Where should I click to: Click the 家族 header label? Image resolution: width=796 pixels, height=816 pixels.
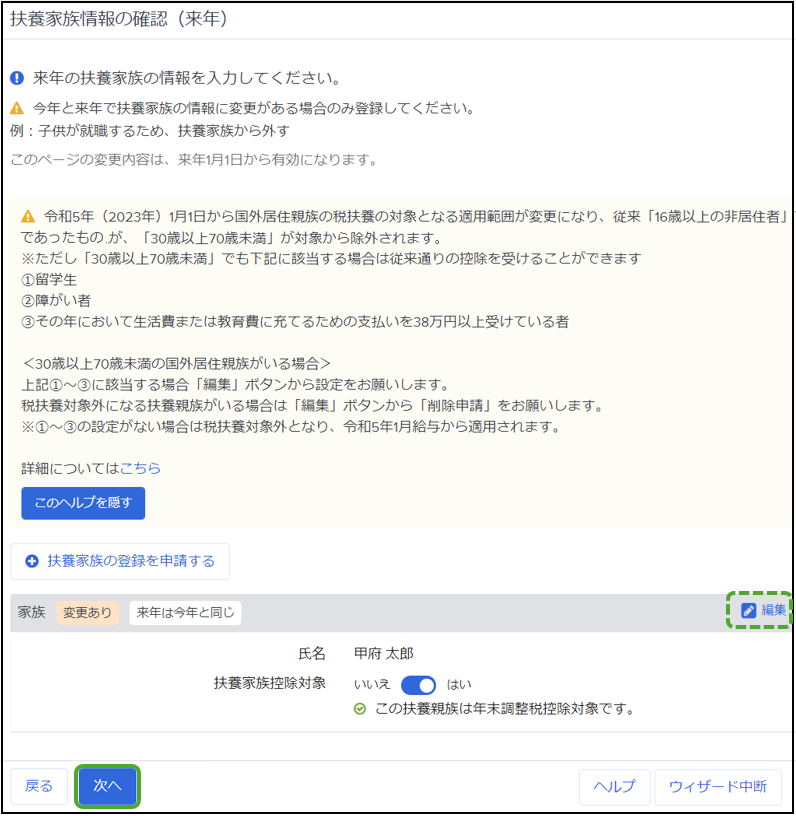tap(32, 612)
